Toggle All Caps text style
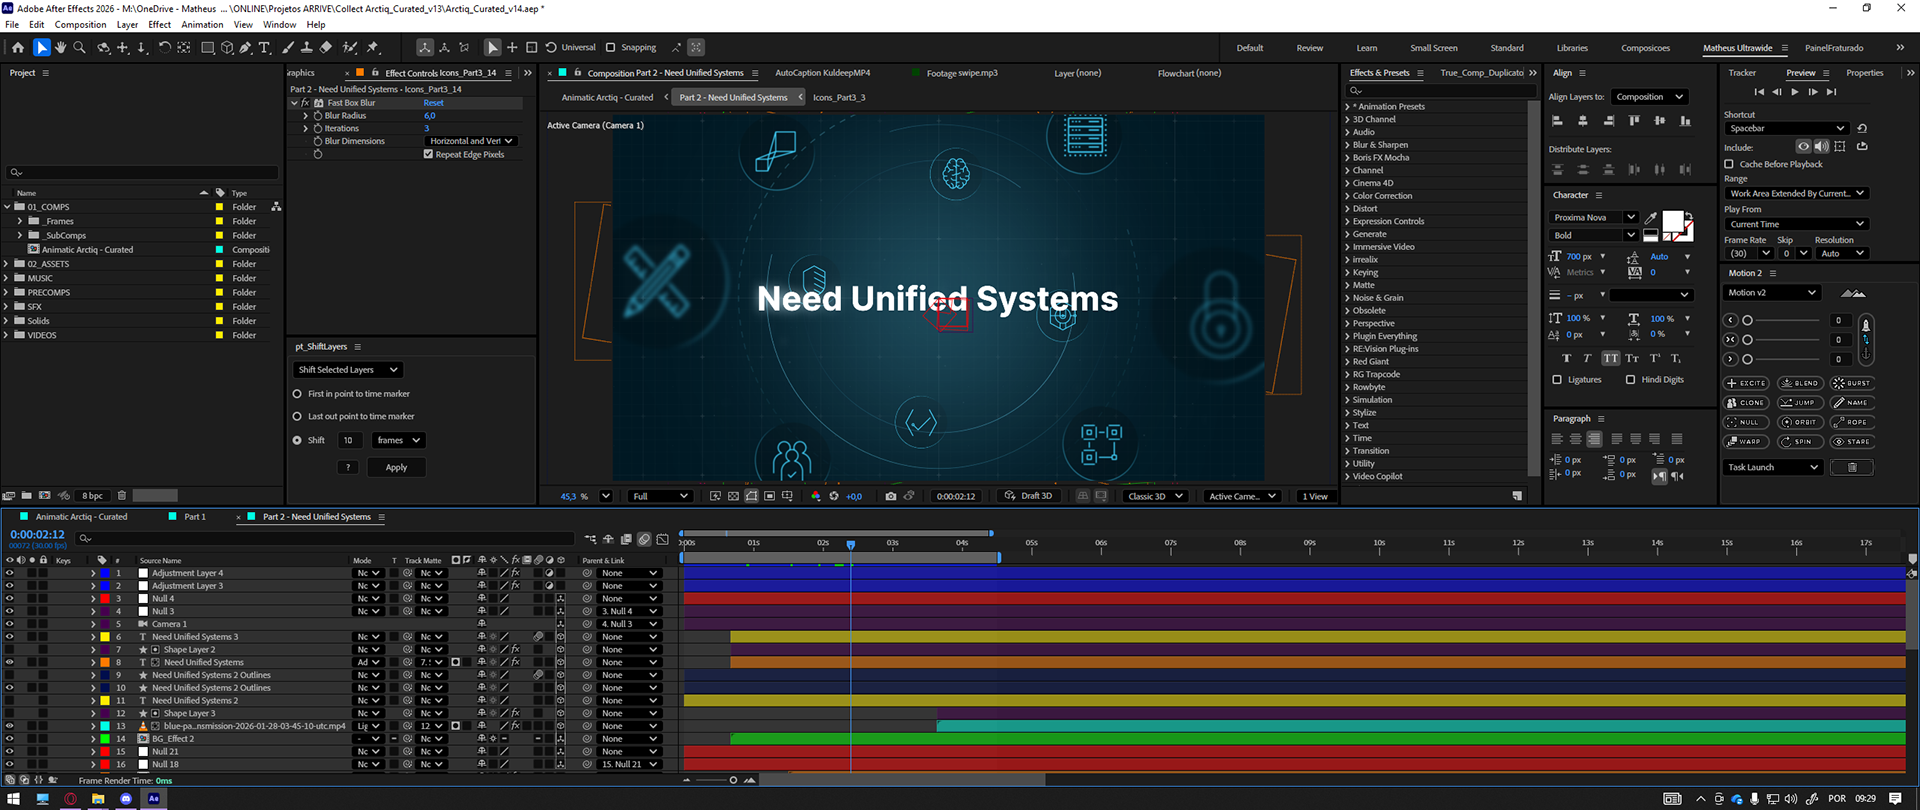Image resolution: width=1920 pixels, height=810 pixels. [1610, 358]
